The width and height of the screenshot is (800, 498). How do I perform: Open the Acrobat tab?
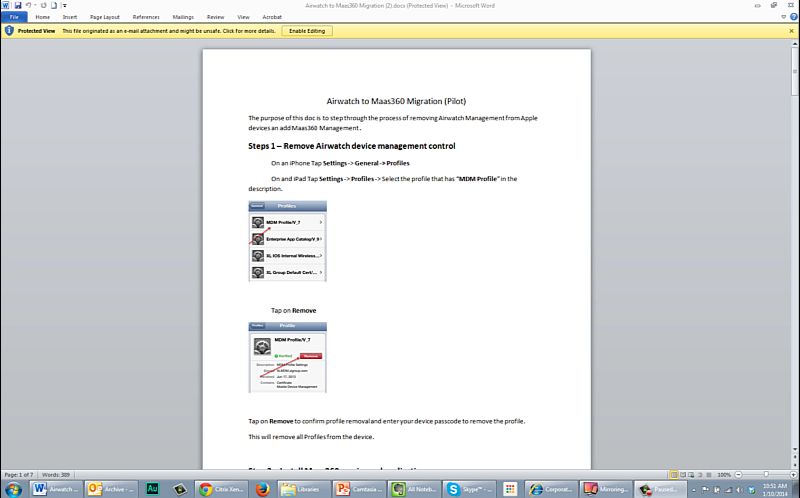(272, 17)
